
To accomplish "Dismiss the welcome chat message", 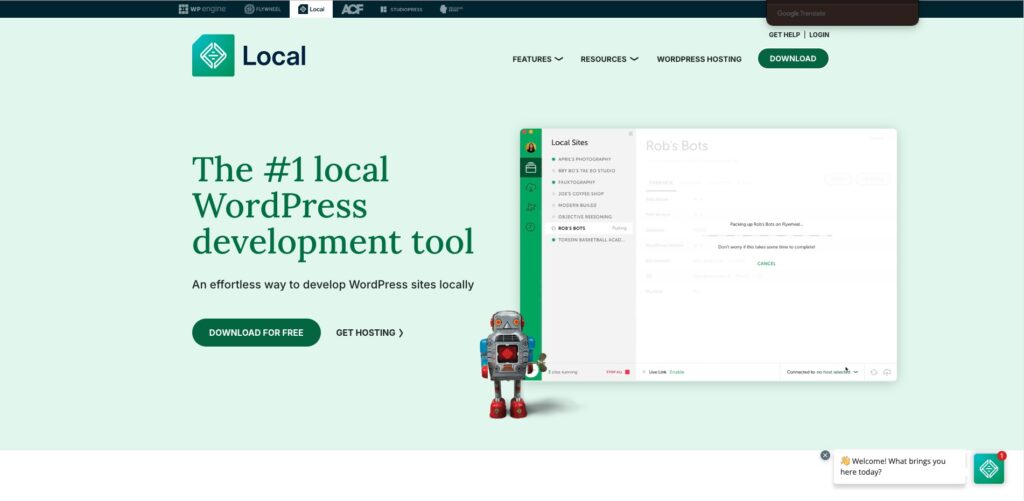I will (825, 455).
